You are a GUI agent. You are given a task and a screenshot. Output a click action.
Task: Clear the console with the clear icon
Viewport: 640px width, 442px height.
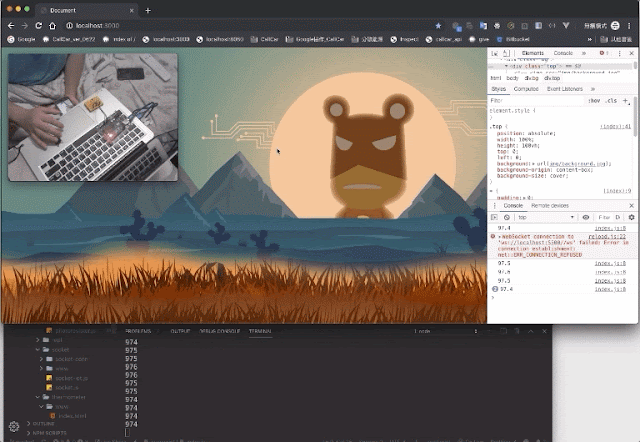point(507,218)
